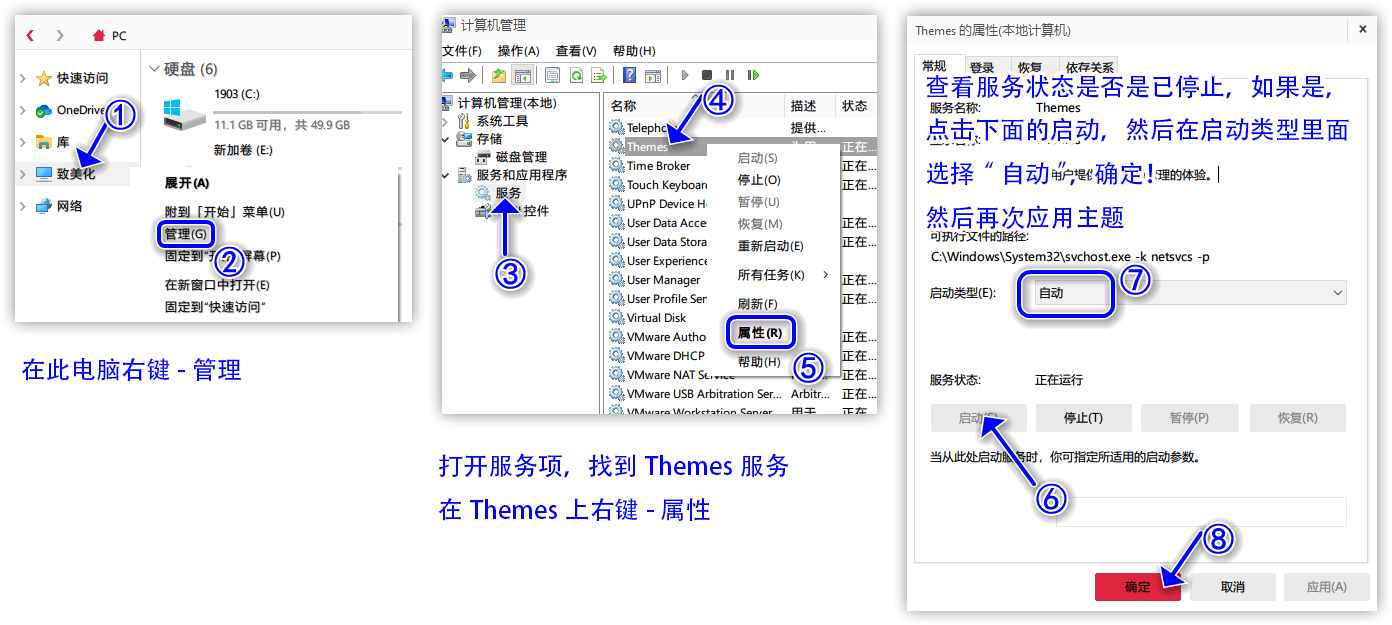
Task: Click the pause service toolbar icon
Action: click(730, 75)
